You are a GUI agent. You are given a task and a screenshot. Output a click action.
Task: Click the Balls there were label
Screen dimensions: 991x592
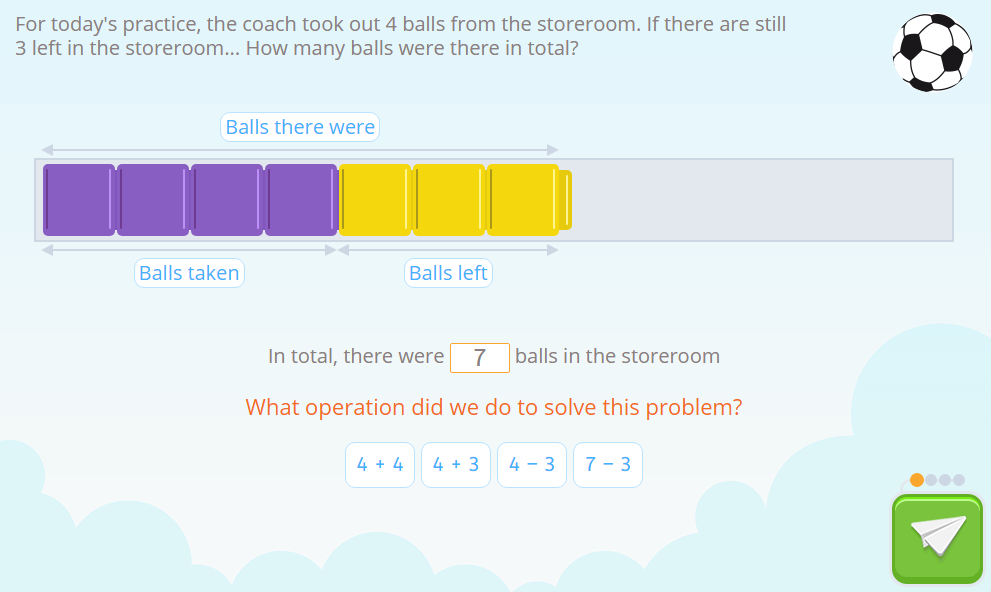click(300, 127)
